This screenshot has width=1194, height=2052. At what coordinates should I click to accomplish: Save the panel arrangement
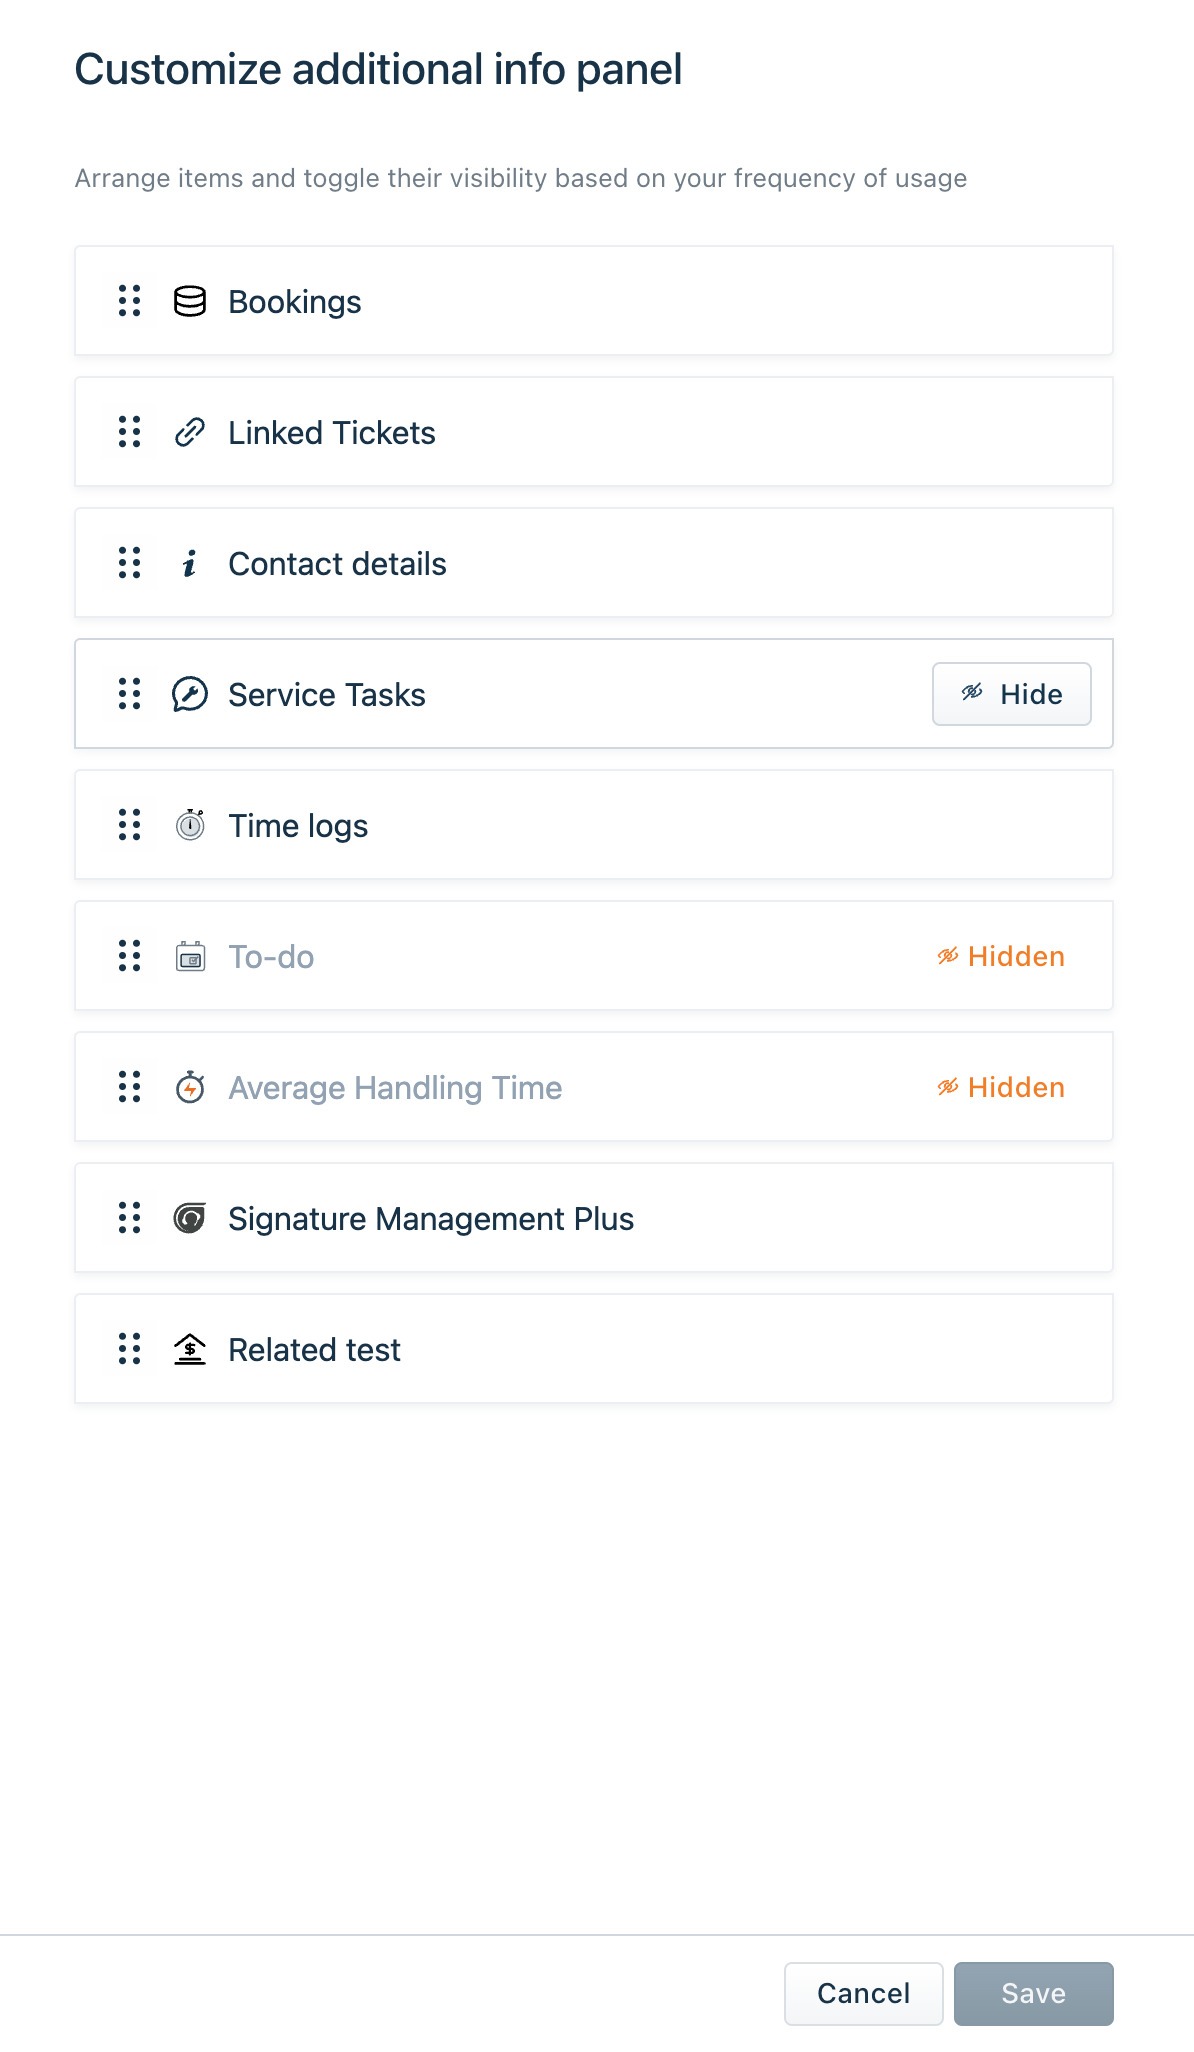(x=1034, y=1994)
